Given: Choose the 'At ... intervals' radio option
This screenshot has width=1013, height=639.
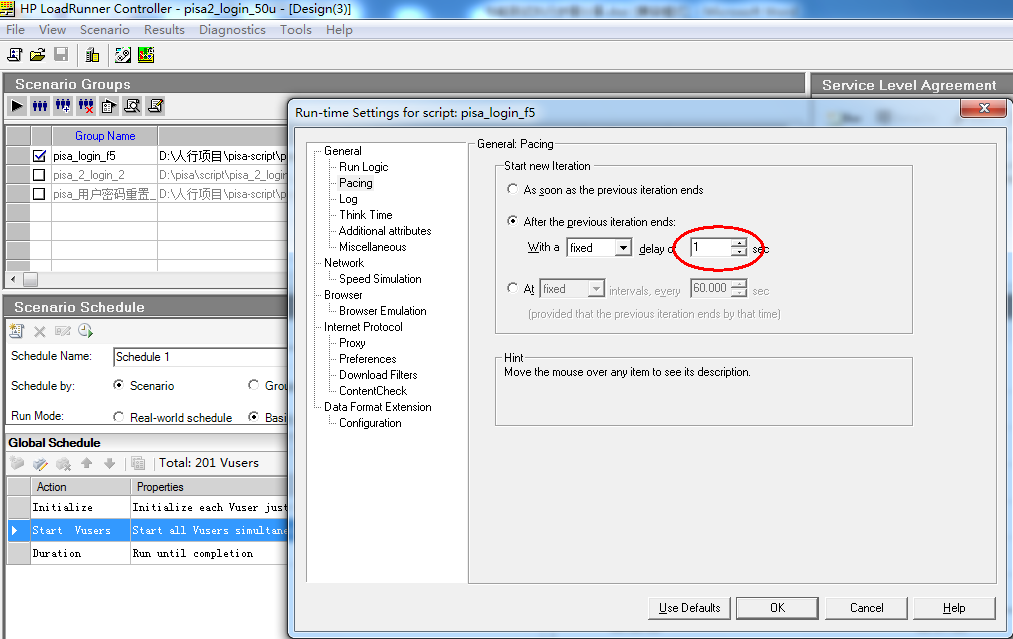Looking at the screenshot, I should [x=513, y=288].
